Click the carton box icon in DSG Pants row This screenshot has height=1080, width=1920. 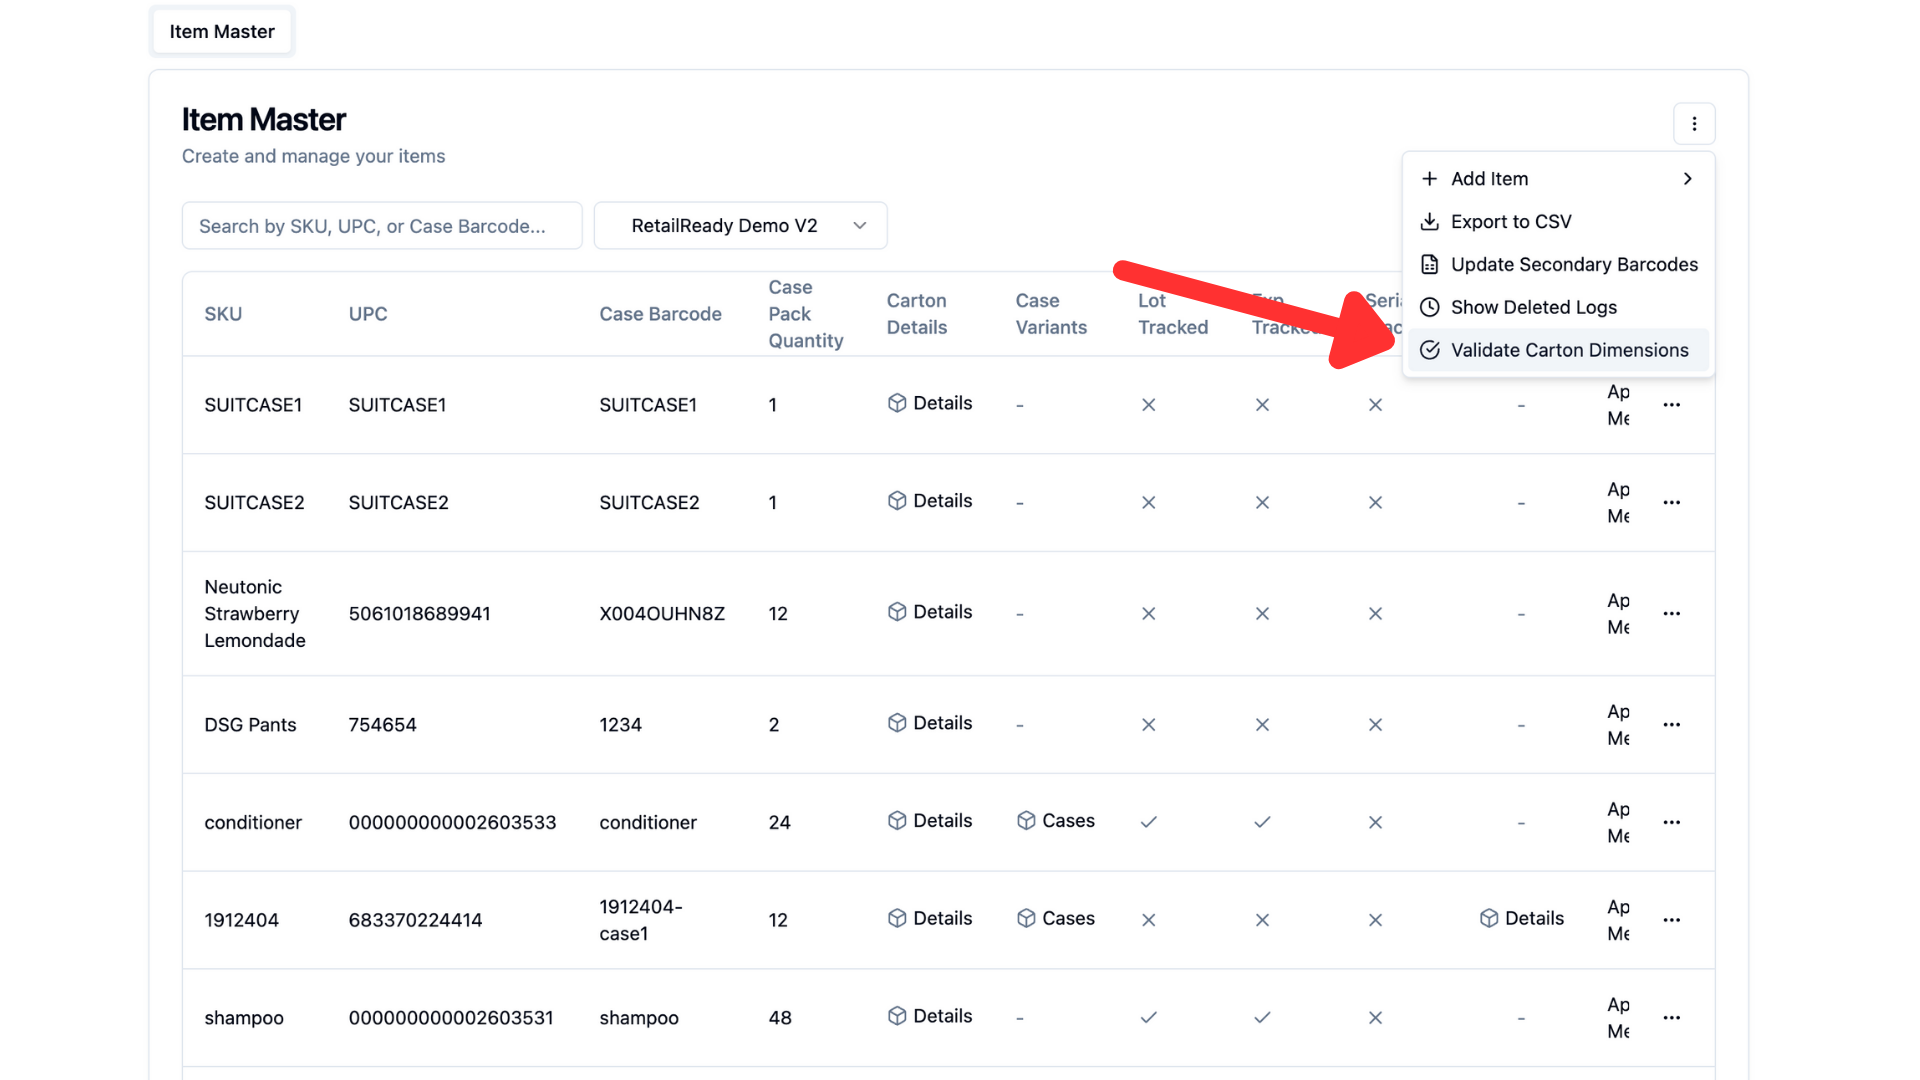pyautogui.click(x=897, y=723)
